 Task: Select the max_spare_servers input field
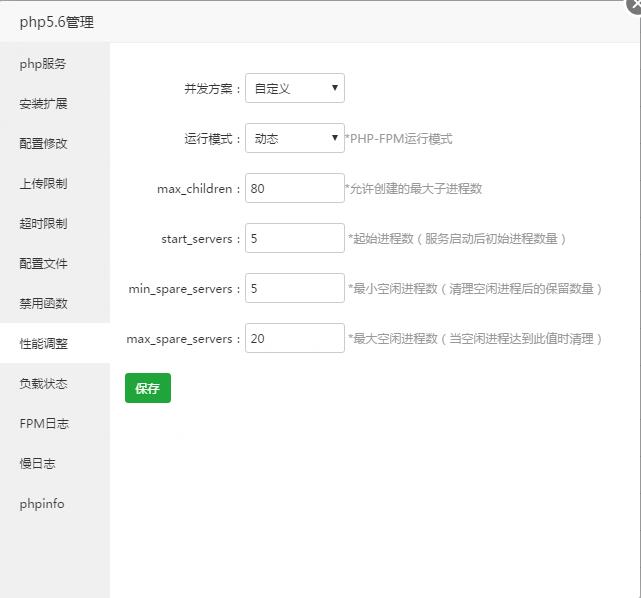point(294,338)
